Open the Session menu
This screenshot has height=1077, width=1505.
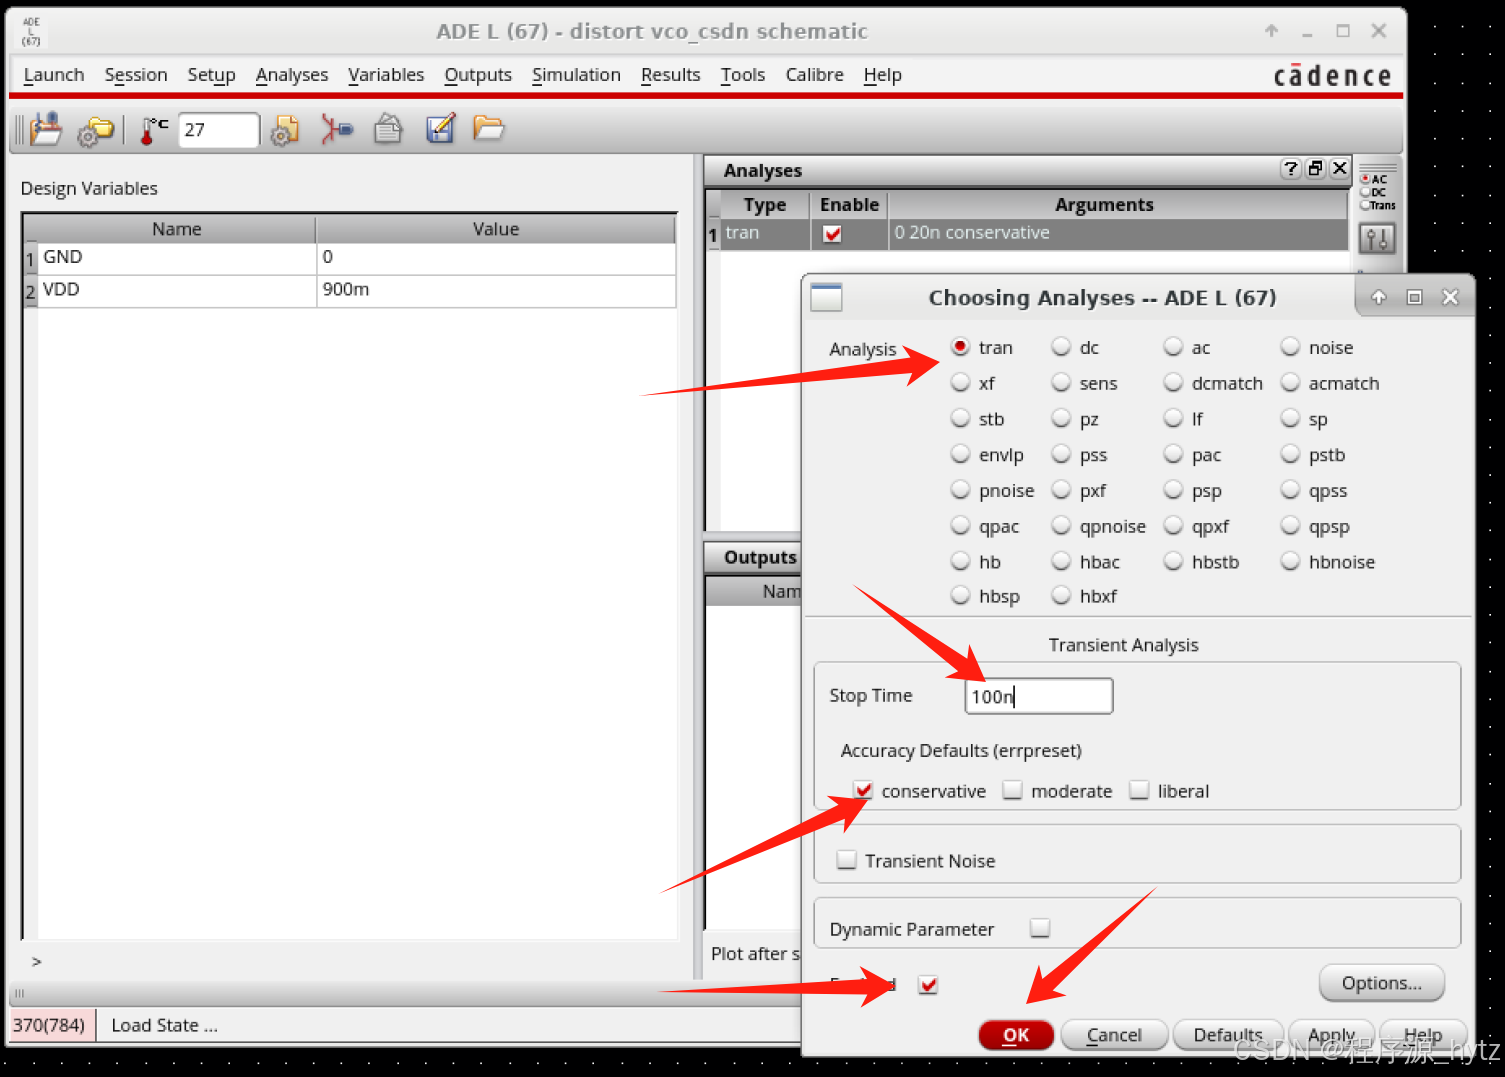[x=136, y=75]
